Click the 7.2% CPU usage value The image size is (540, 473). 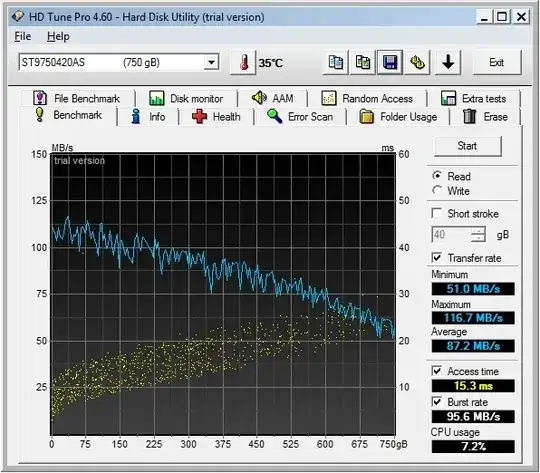coord(473,446)
